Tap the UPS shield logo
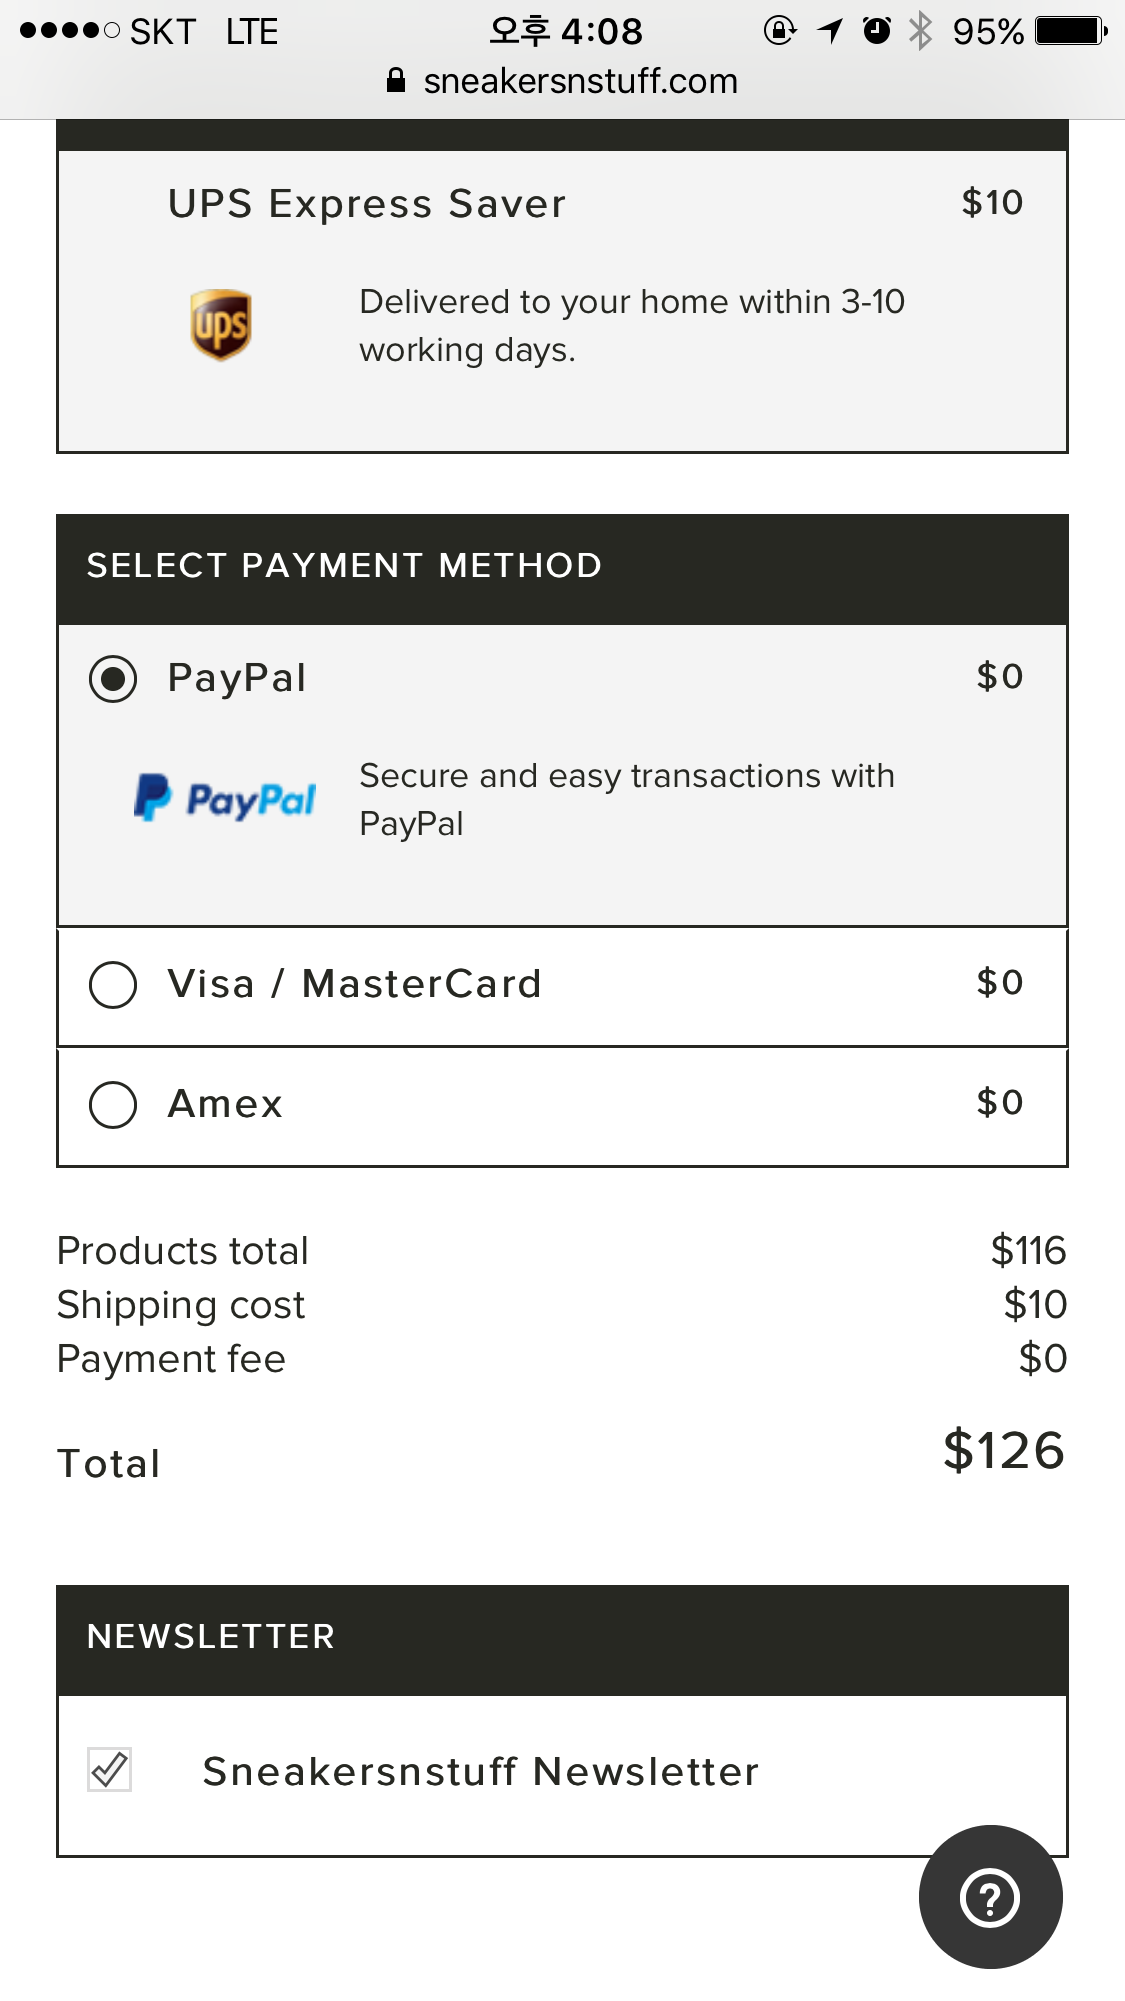Screen dimensions: 1125x2001 click(x=221, y=325)
